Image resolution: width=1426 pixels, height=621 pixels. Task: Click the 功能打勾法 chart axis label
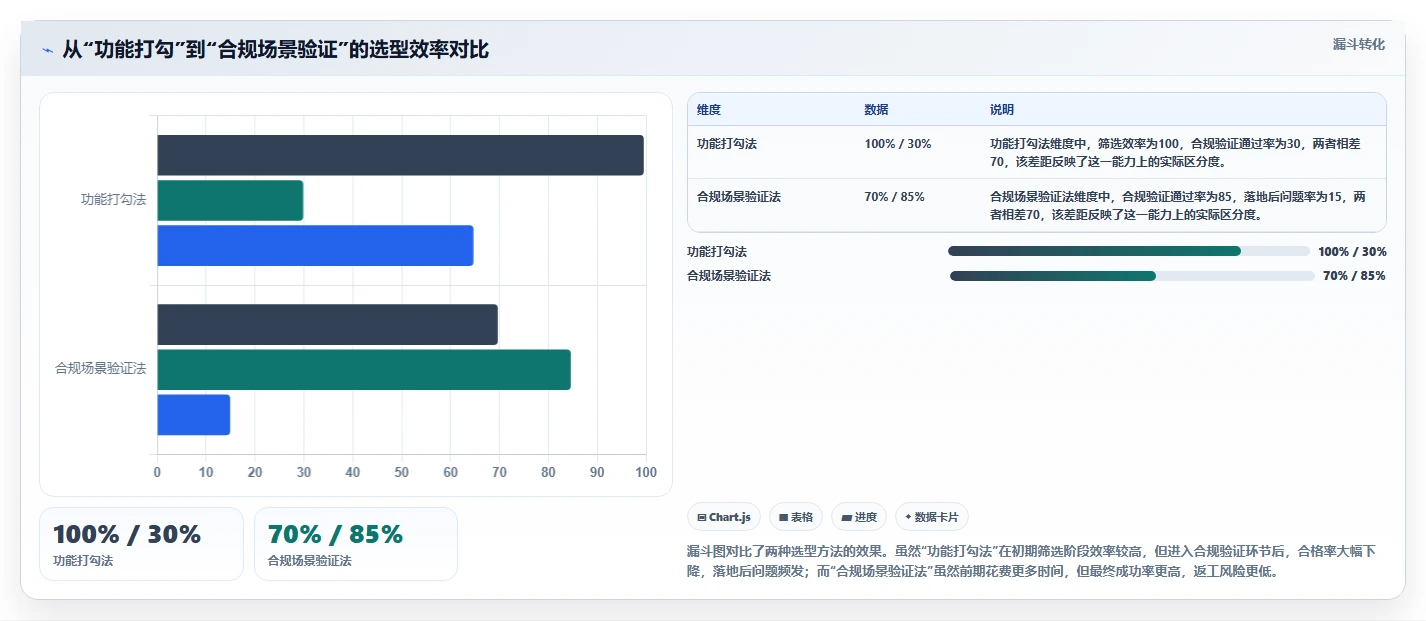[x=113, y=200]
